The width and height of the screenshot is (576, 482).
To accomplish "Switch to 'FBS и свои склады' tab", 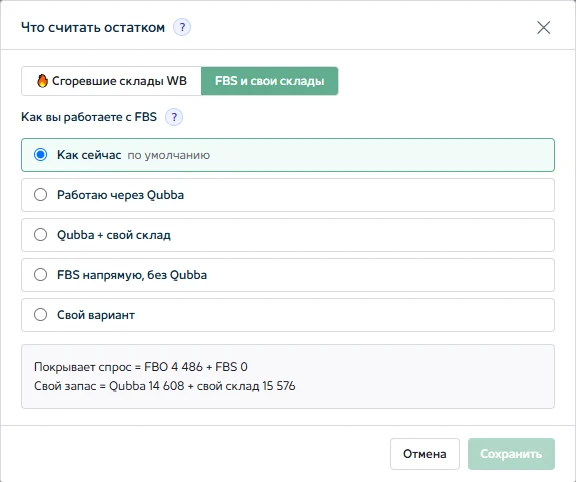I will (270, 81).
